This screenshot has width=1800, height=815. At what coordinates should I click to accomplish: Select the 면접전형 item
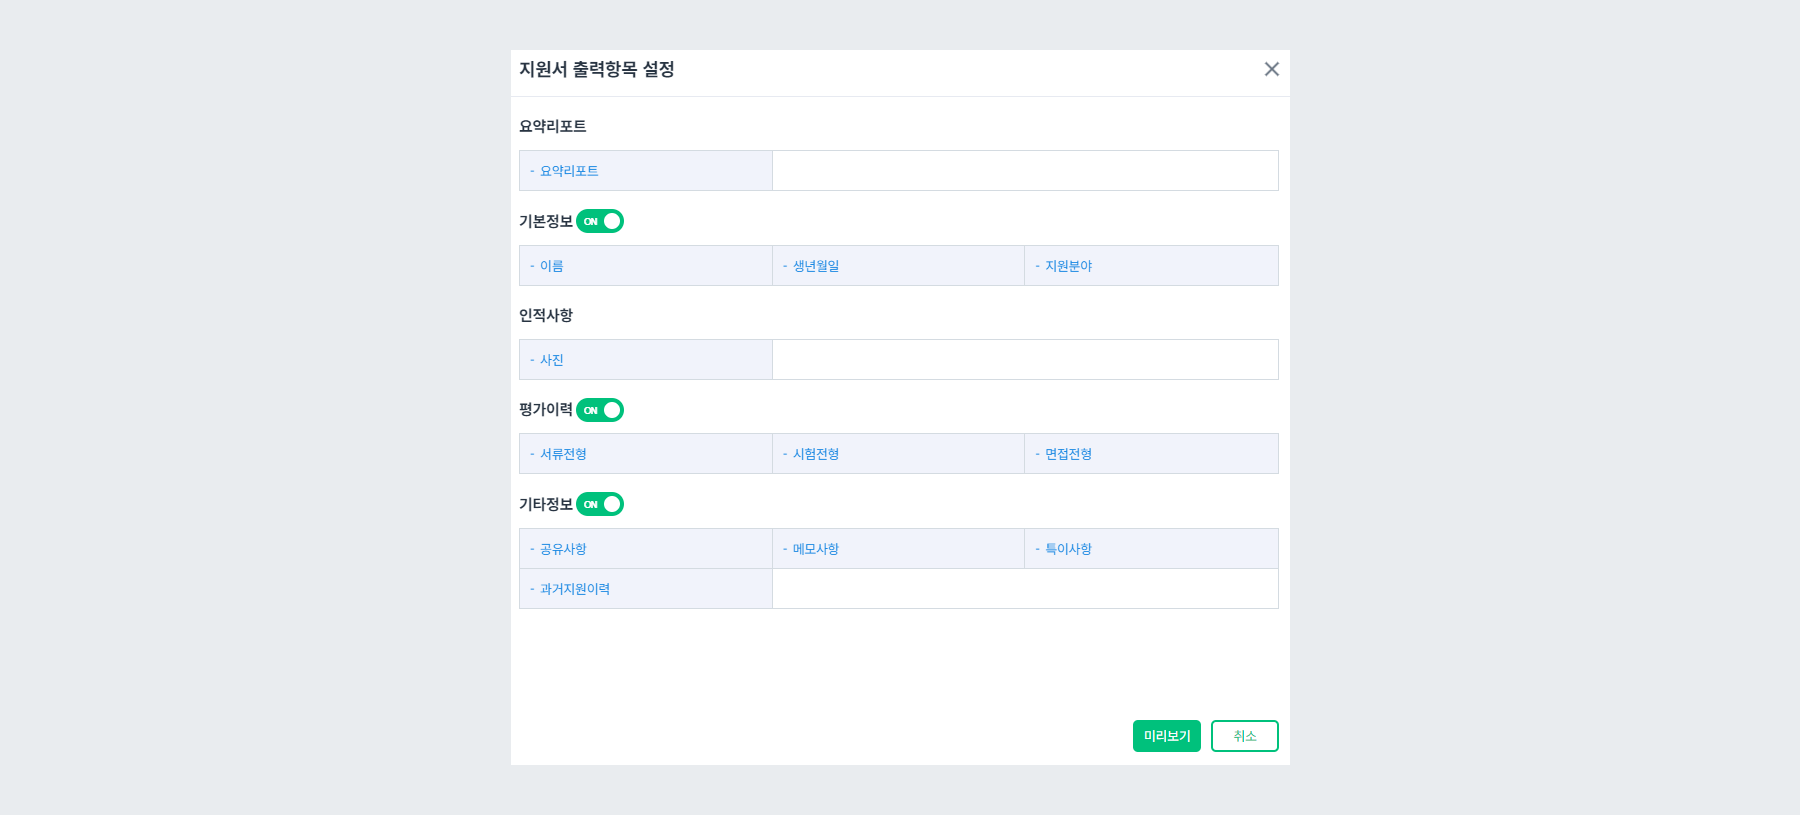(x=1151, y=453)
